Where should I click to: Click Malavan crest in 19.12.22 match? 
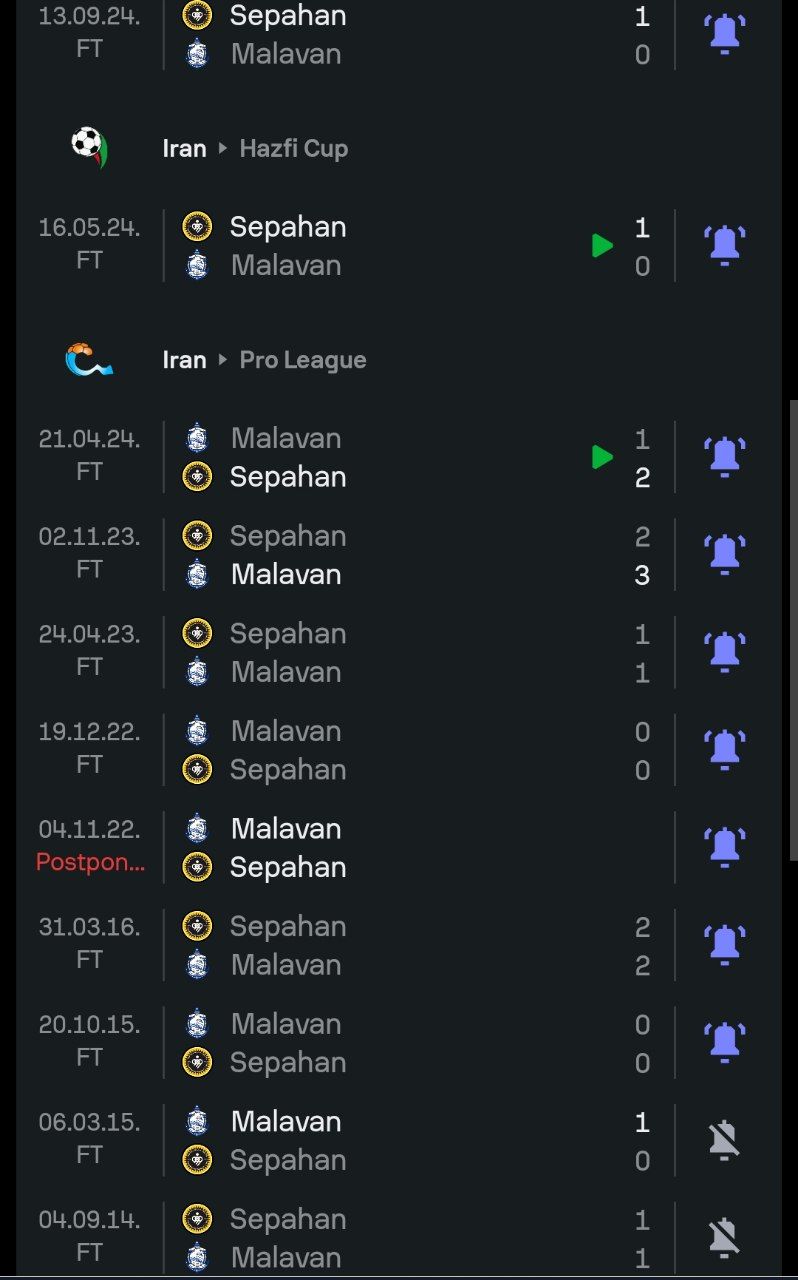tap(197, 731)
